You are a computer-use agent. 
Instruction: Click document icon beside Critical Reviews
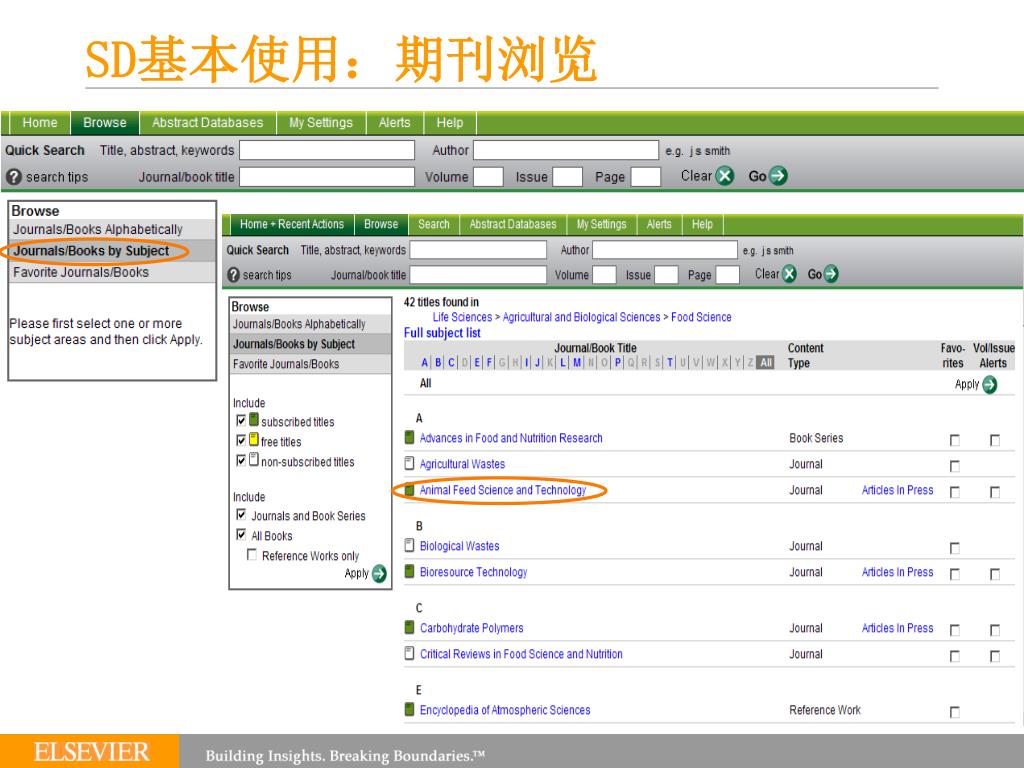(x=409, y=653)
